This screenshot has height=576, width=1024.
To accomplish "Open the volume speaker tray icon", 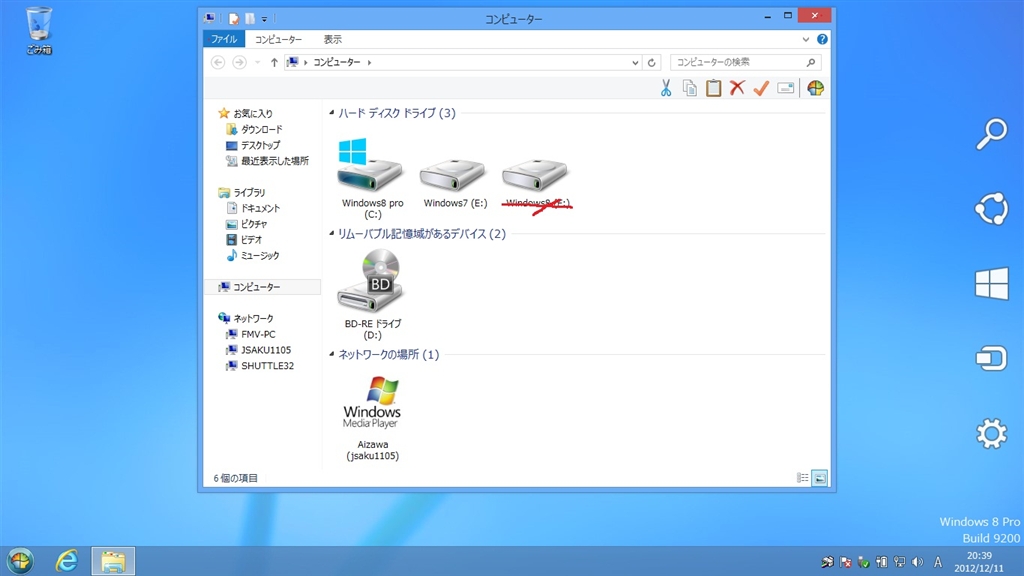I will tap(918, 562).
